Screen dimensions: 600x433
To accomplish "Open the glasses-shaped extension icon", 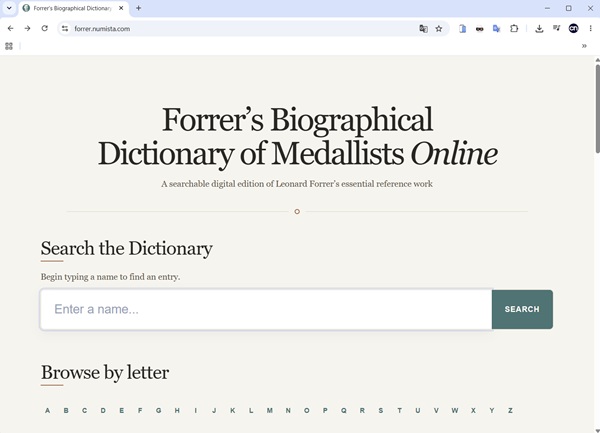I will 479,29.
